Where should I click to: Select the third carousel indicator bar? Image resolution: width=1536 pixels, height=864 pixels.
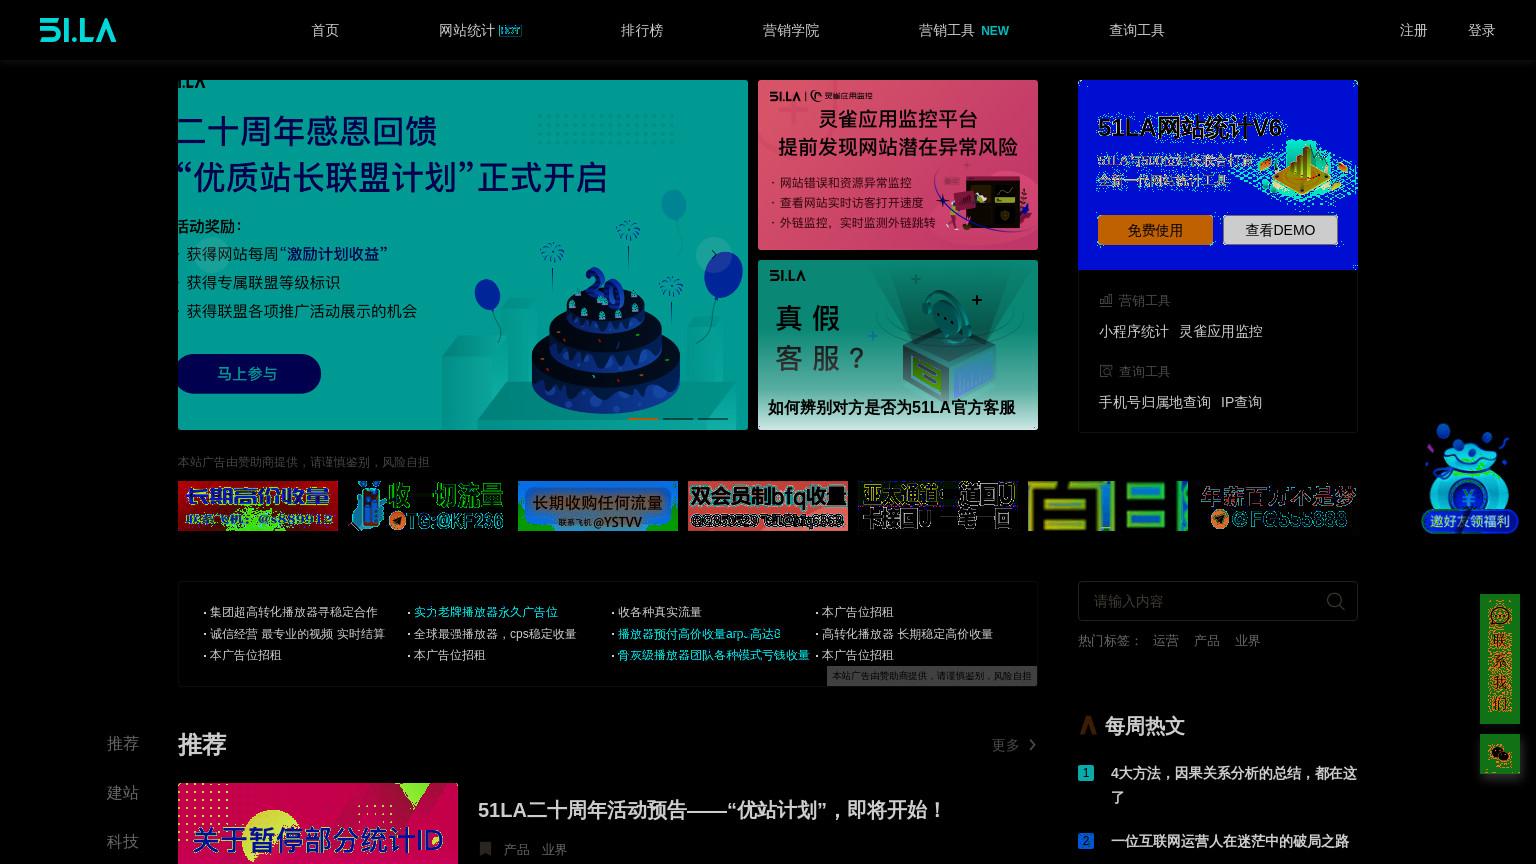[x=713, y=418]
